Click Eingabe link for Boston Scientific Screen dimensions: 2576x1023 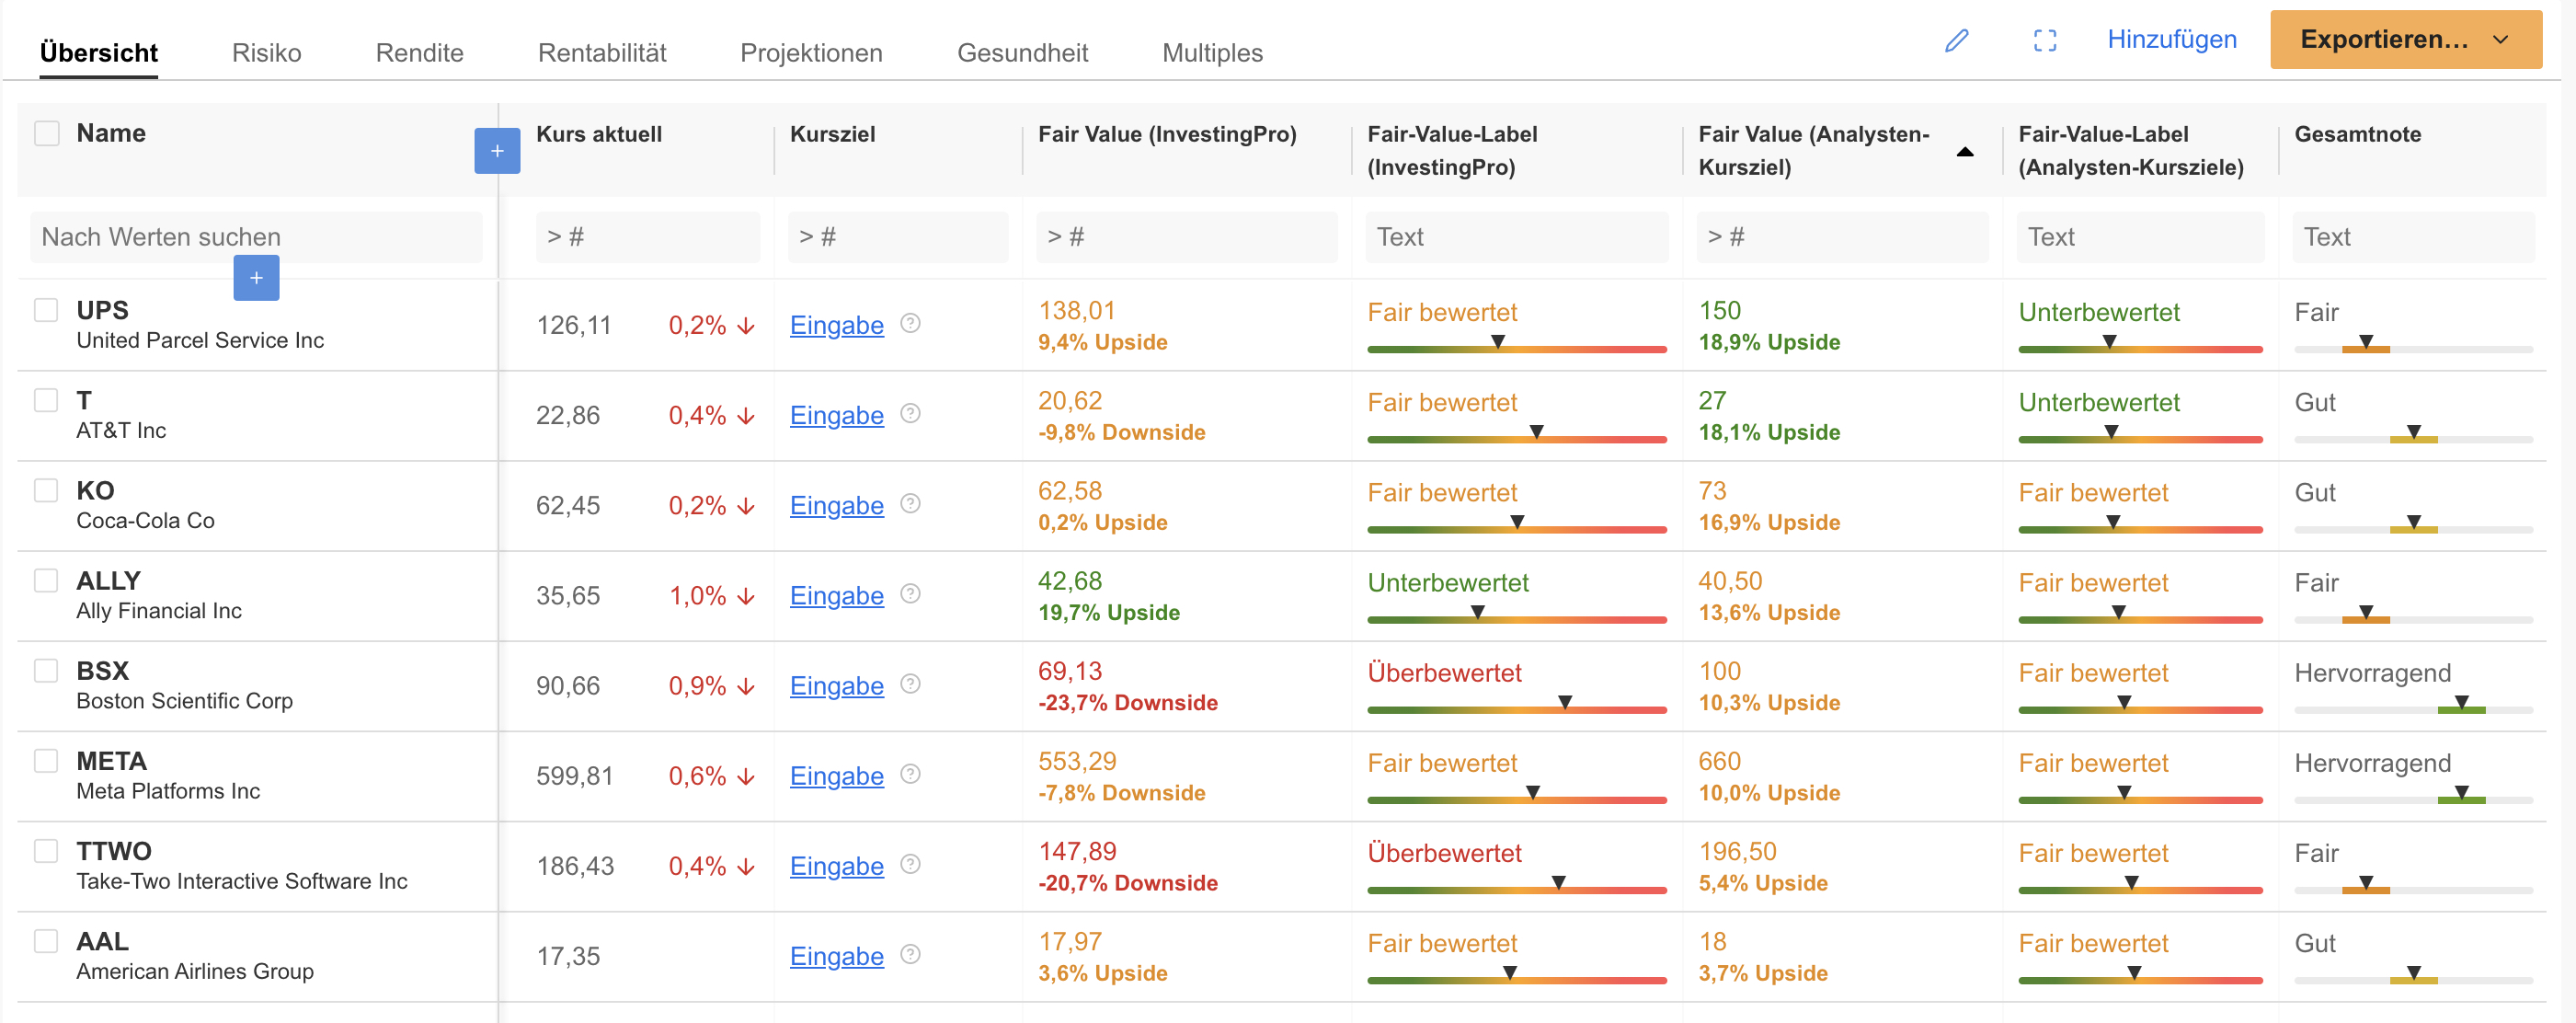[837, 686]
